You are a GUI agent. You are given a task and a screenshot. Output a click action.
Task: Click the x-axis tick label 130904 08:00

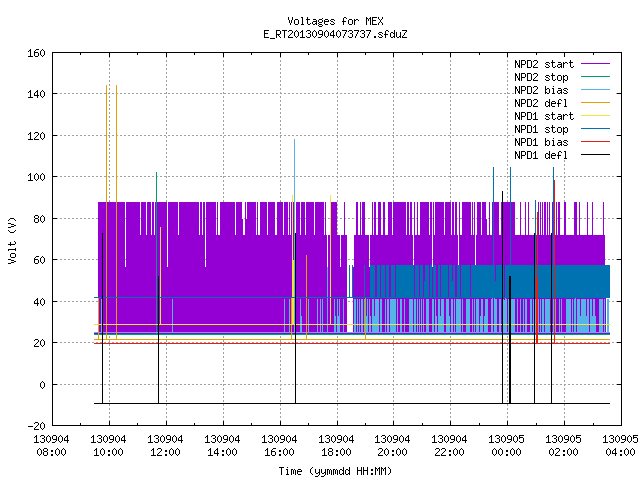coord(51,446)
